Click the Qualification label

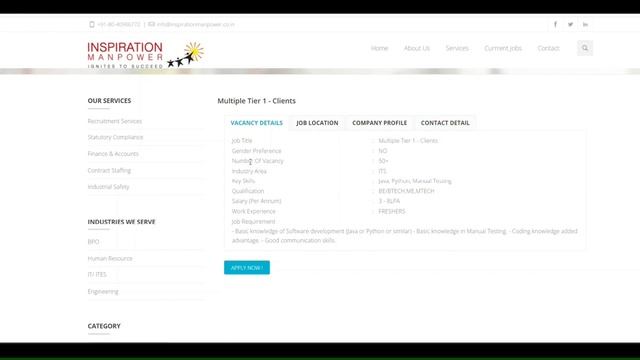[x=248, y=191]
